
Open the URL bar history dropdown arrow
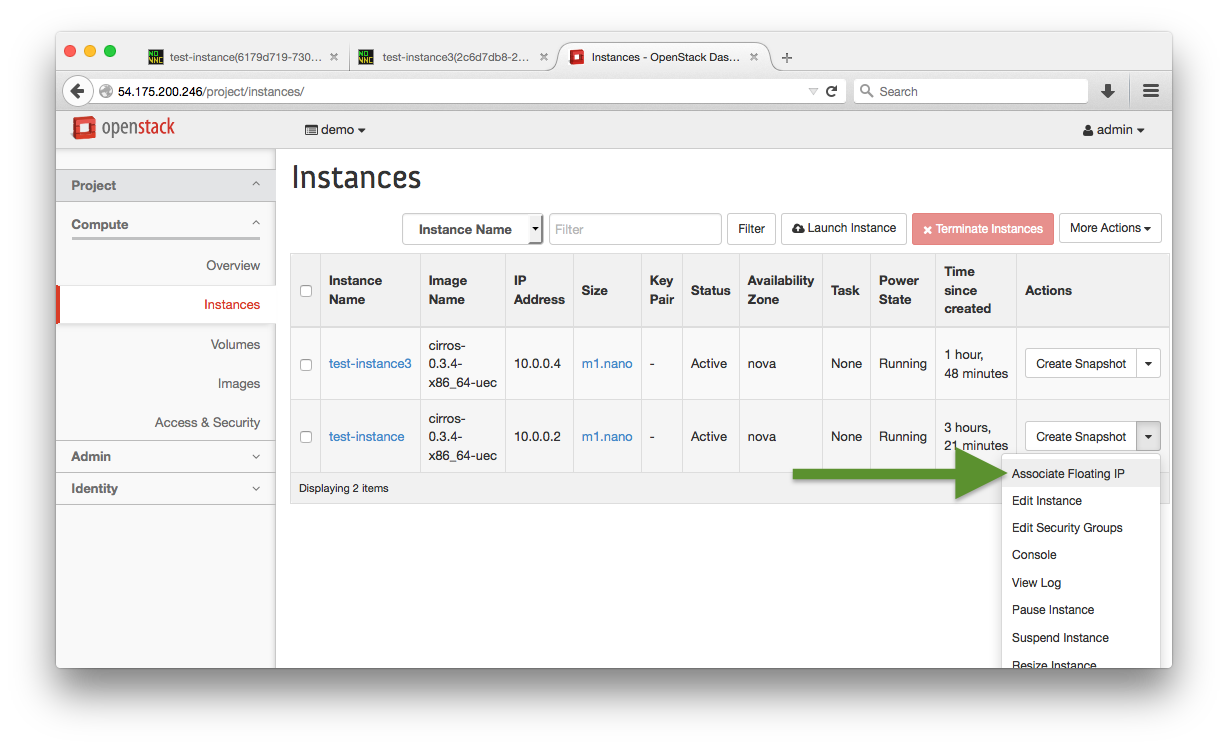(813, 91)
